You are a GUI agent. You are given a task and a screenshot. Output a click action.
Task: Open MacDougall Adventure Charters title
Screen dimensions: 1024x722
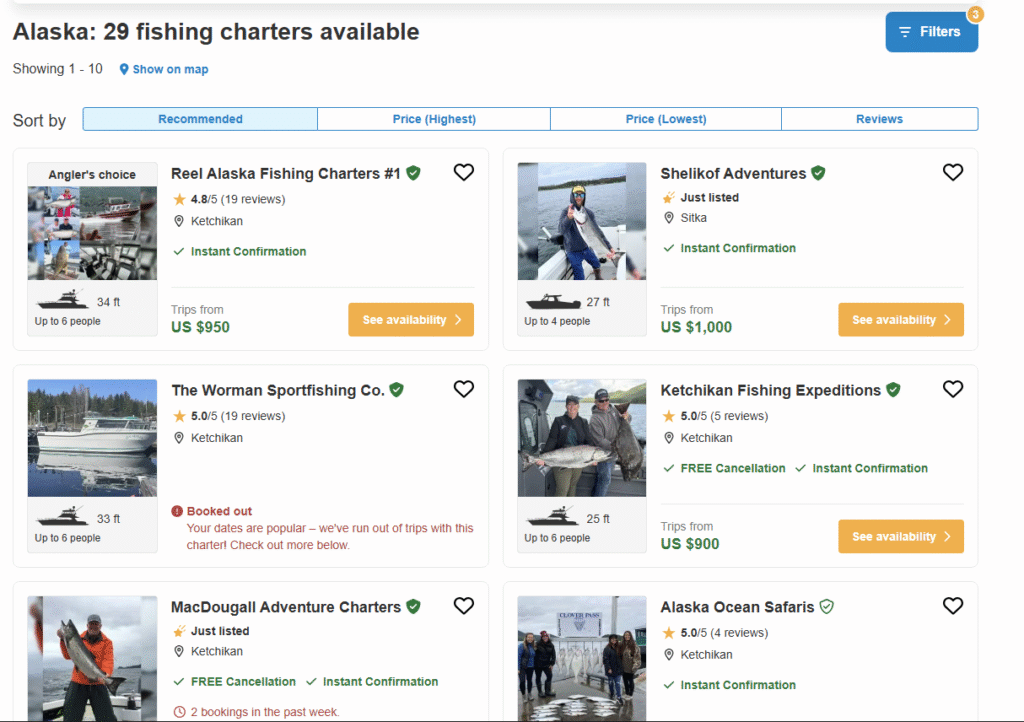tap(285, 607)
